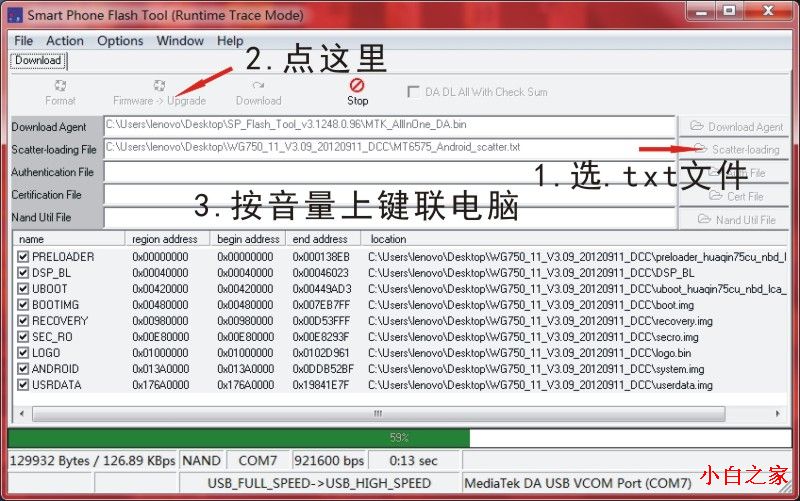This screenshot has height=501, width=800.
Task: Click end address 0x000138EB
Action: pos(321,257)
